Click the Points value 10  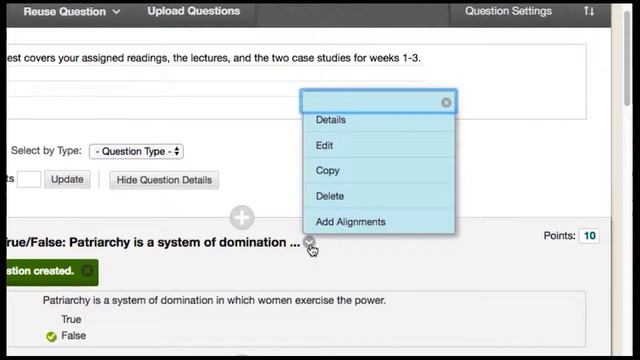coord(589,236)
